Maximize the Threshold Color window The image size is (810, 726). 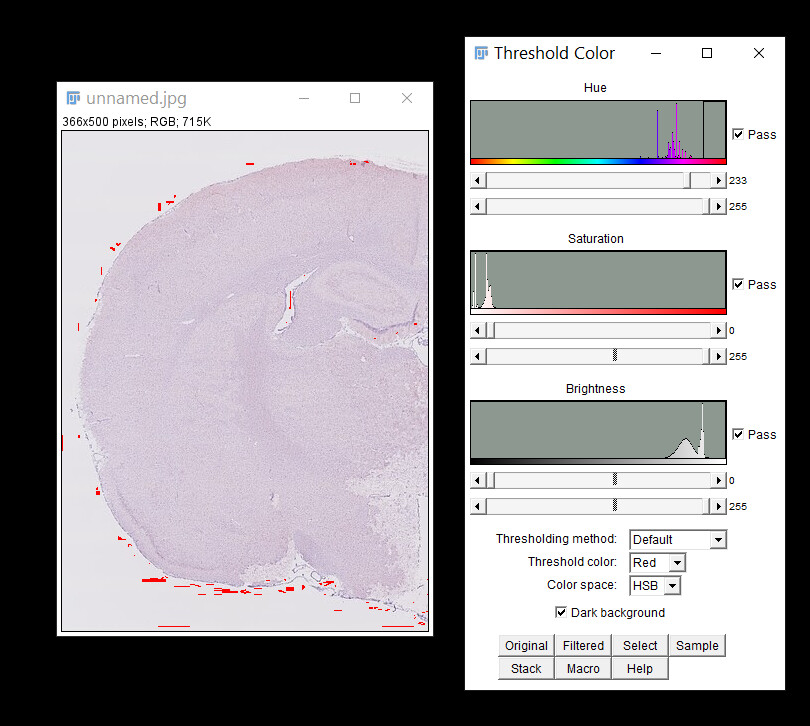tap(707, 53)
